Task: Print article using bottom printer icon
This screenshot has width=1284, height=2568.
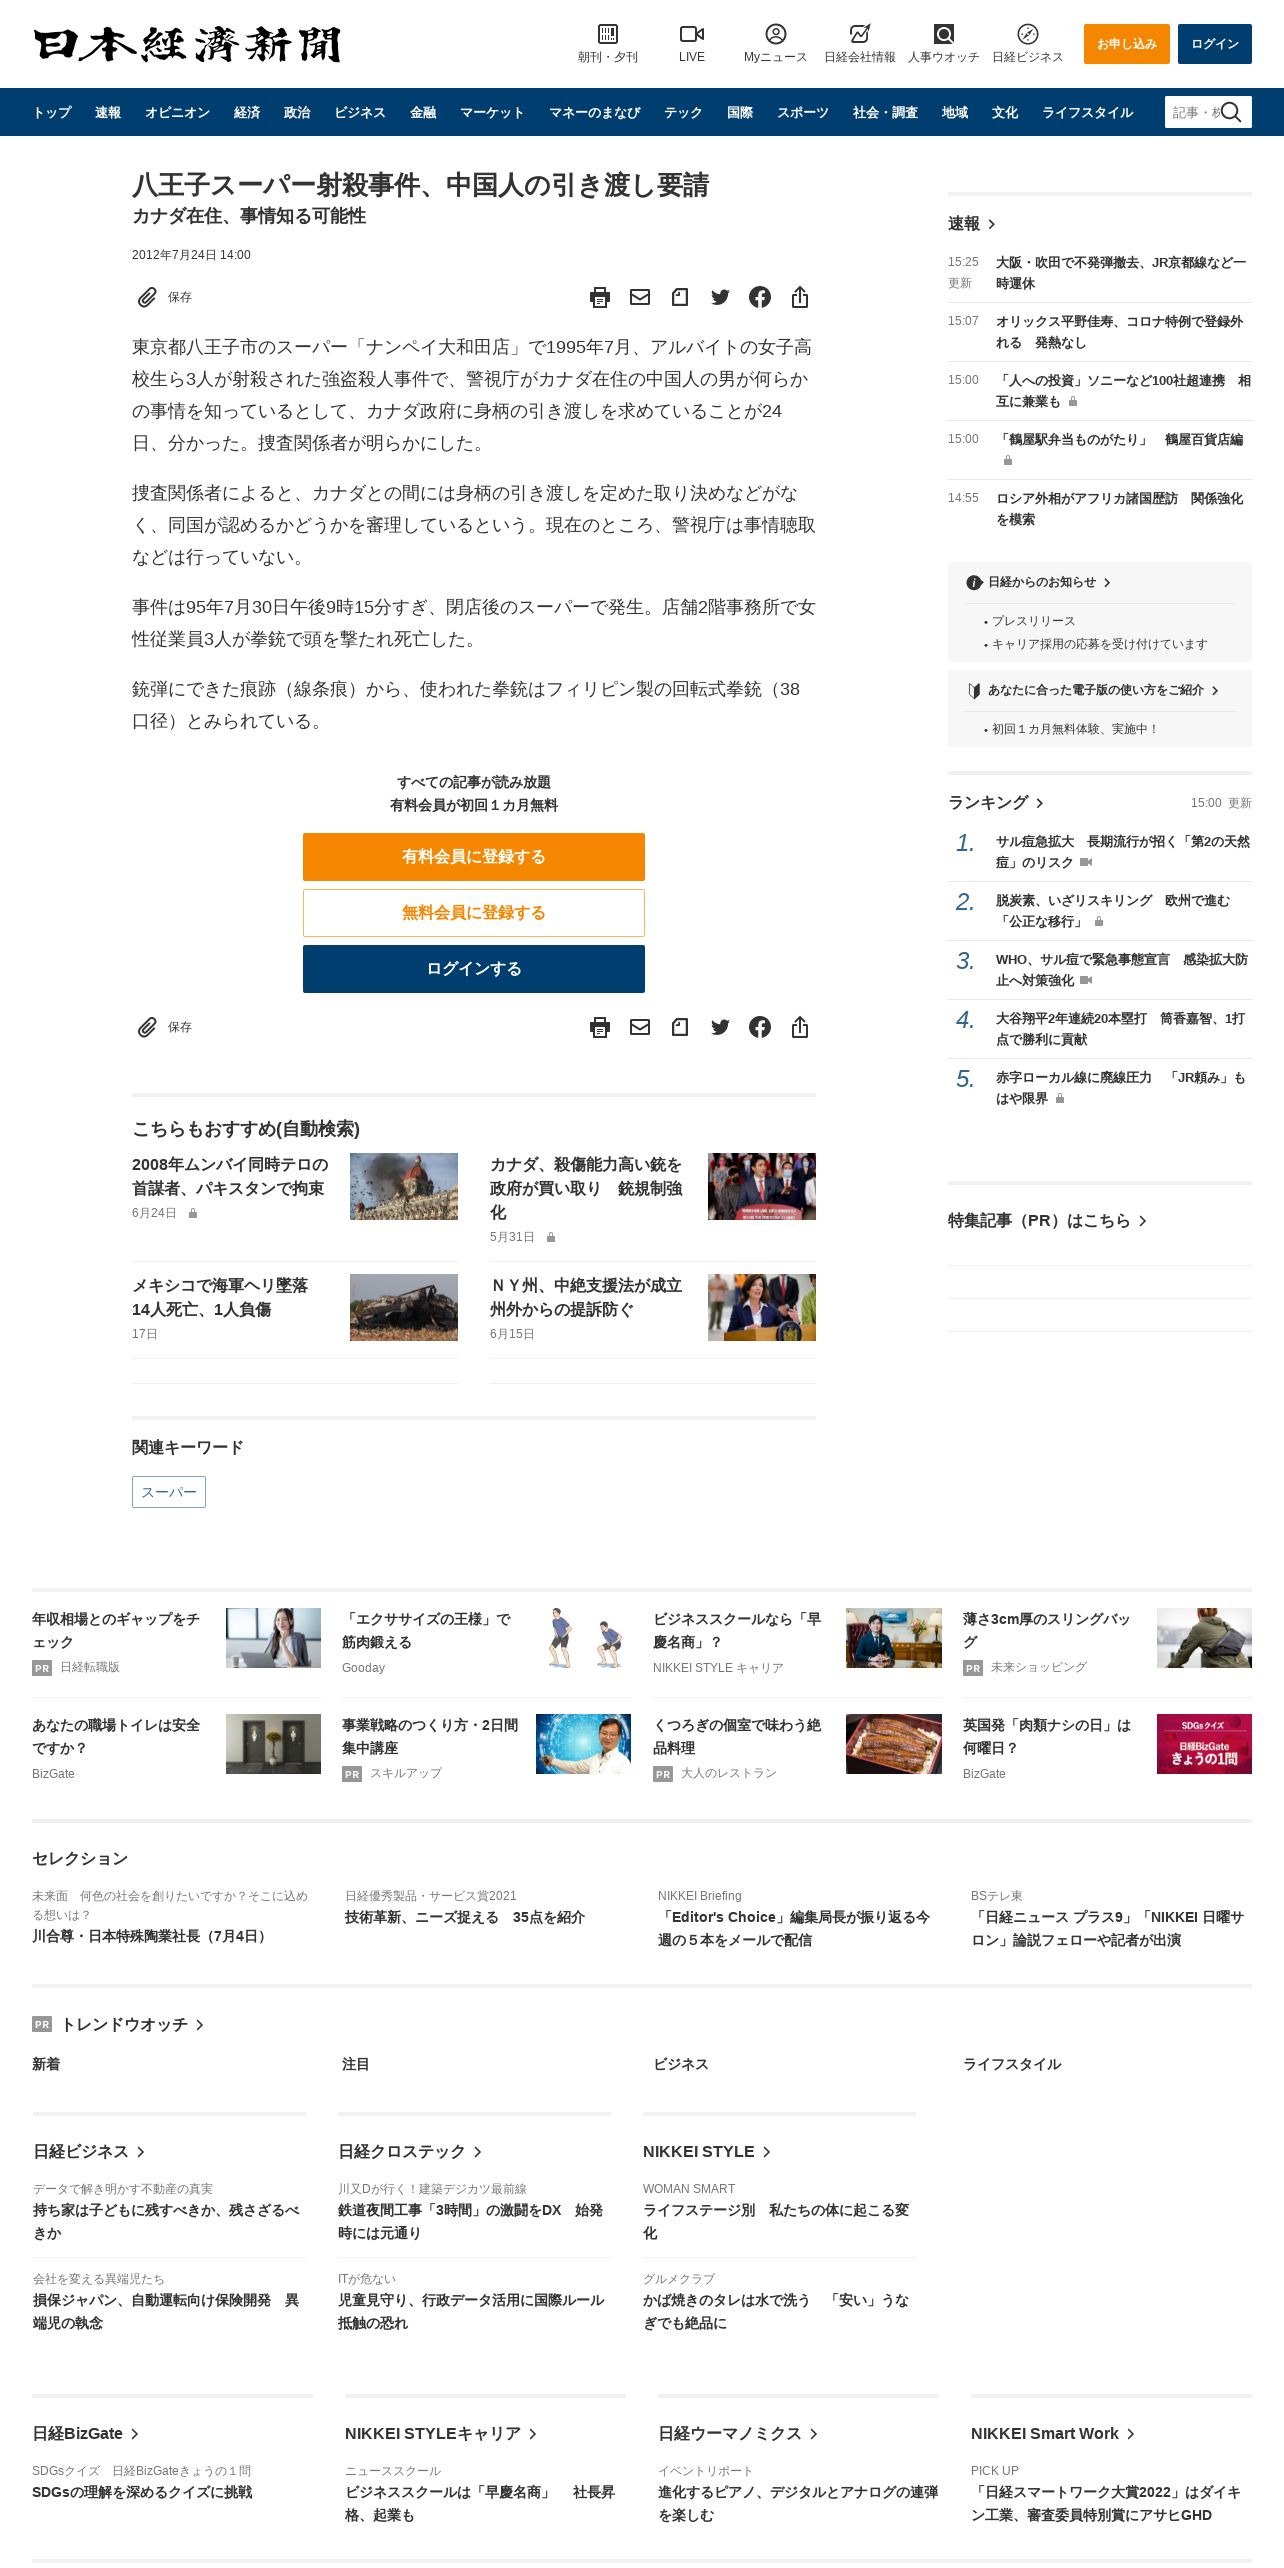Action: [600, 1027]
